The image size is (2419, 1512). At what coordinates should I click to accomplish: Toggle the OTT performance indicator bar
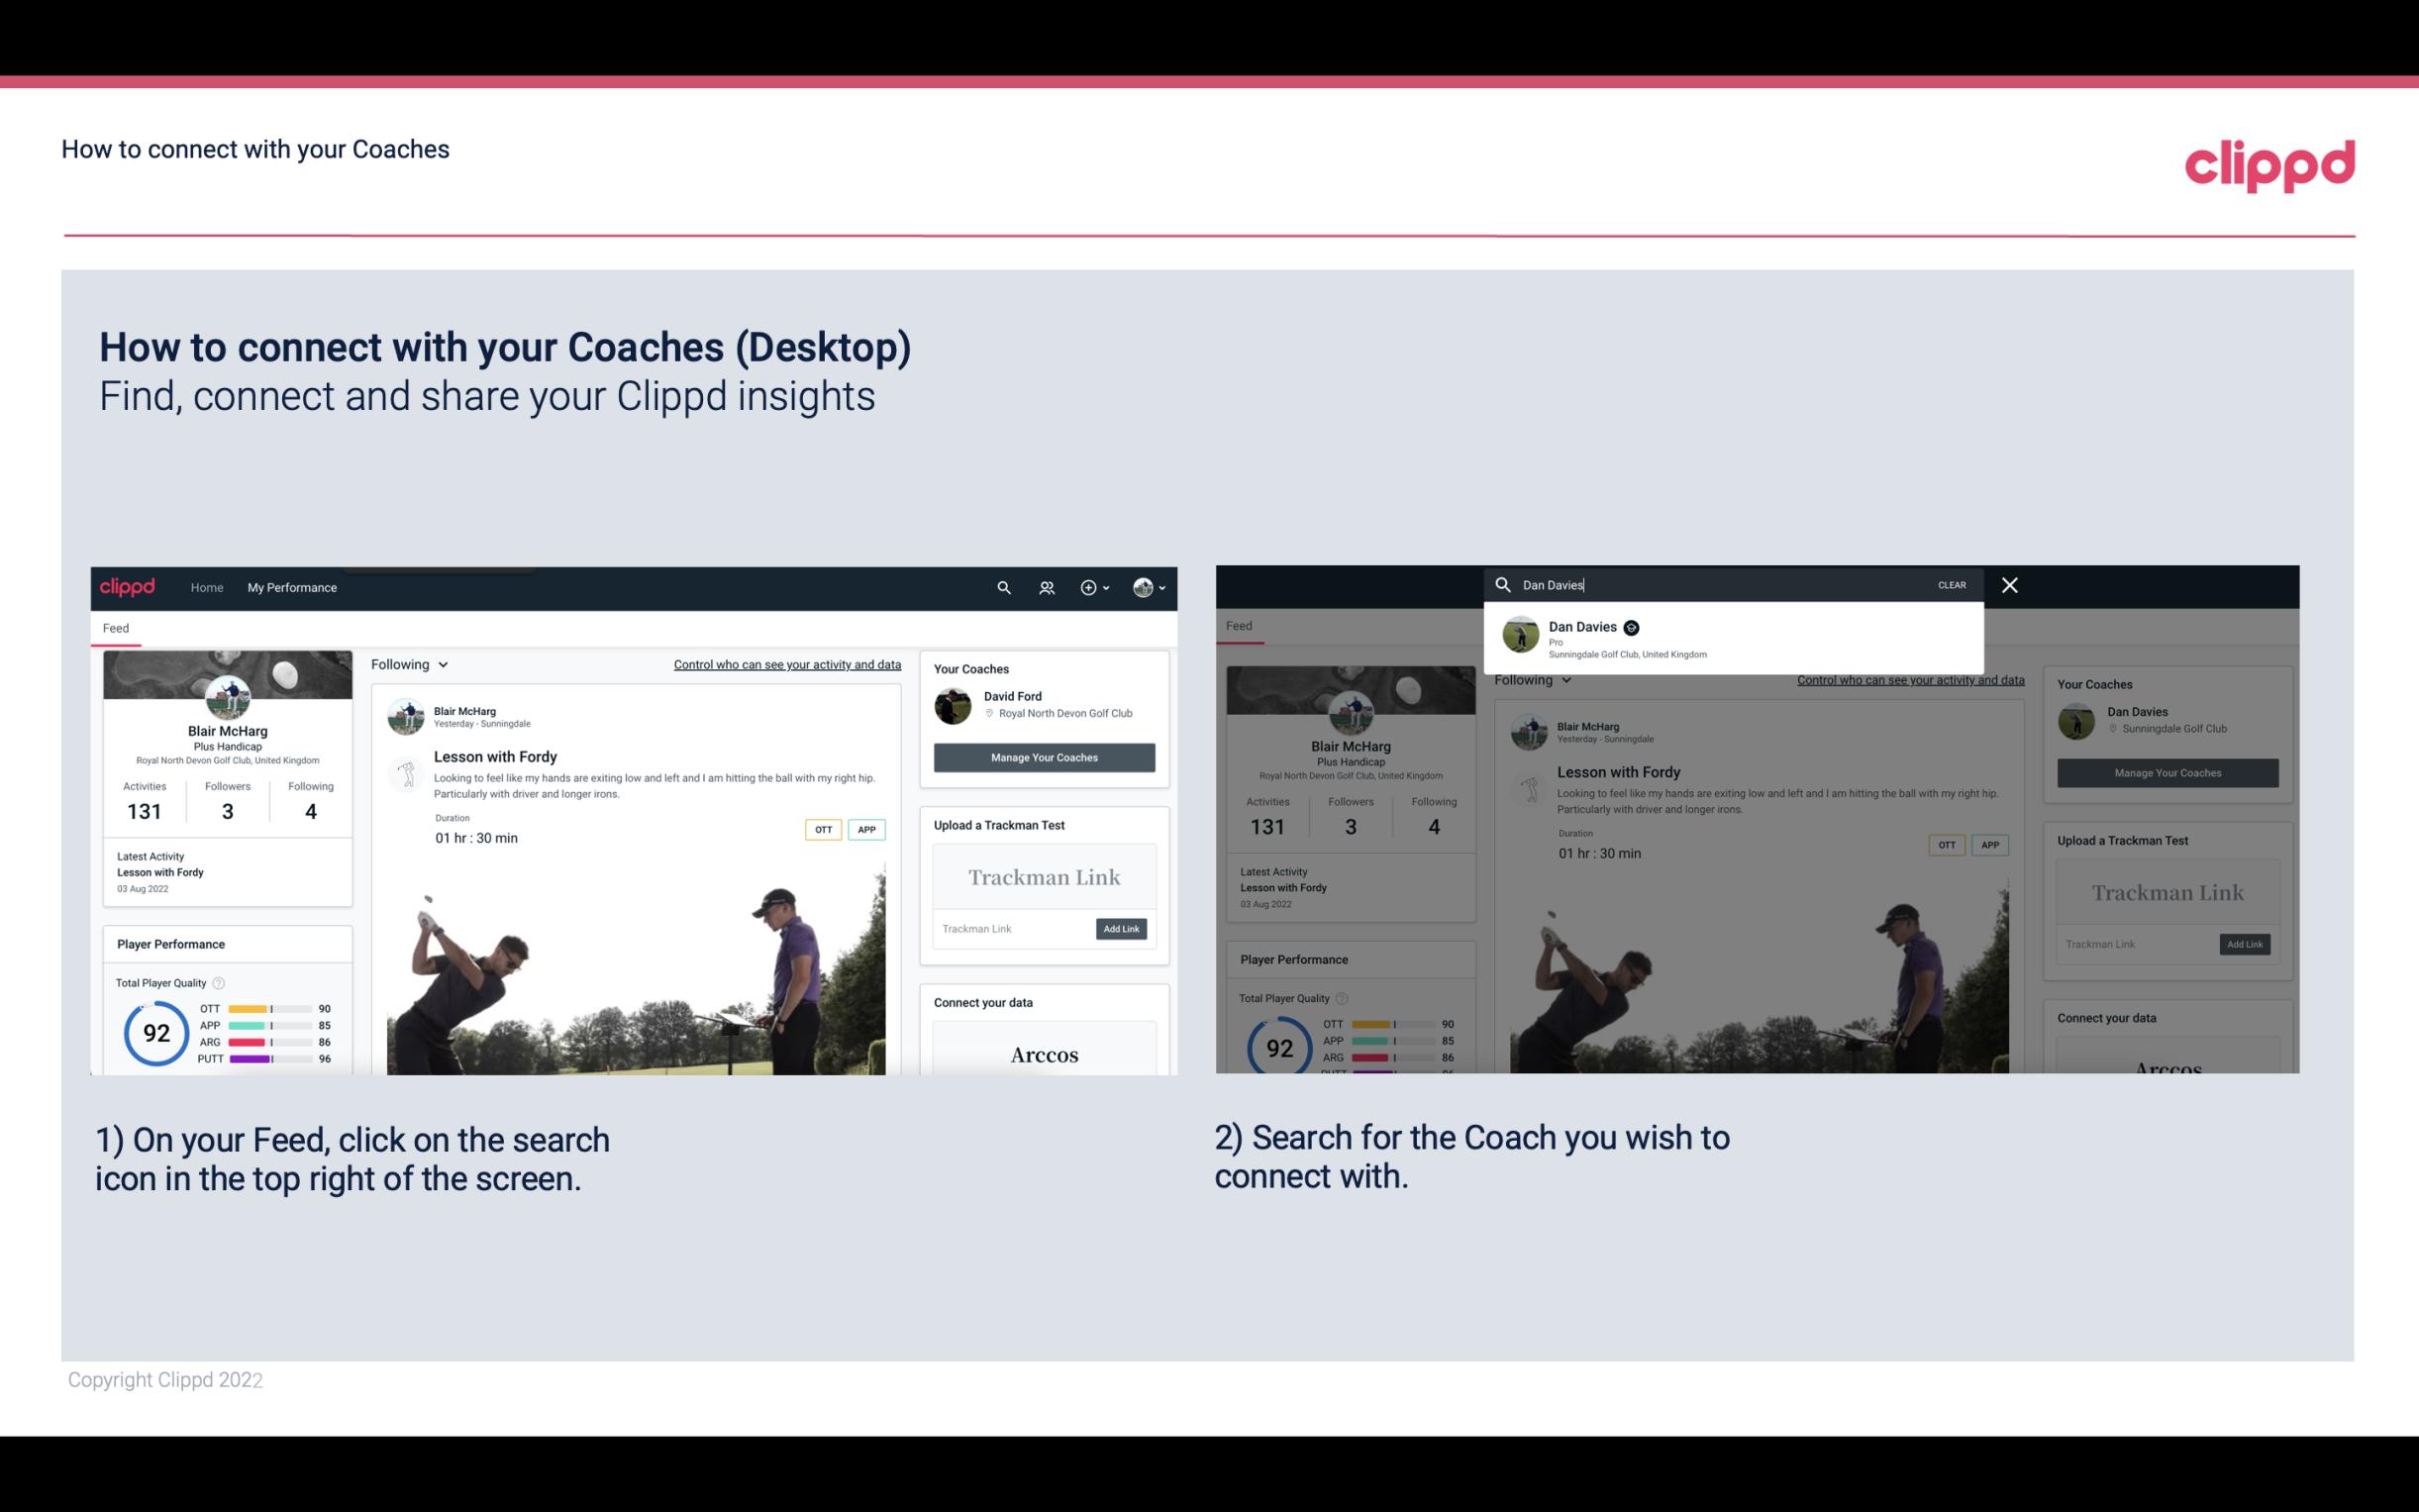(270, 1009)
